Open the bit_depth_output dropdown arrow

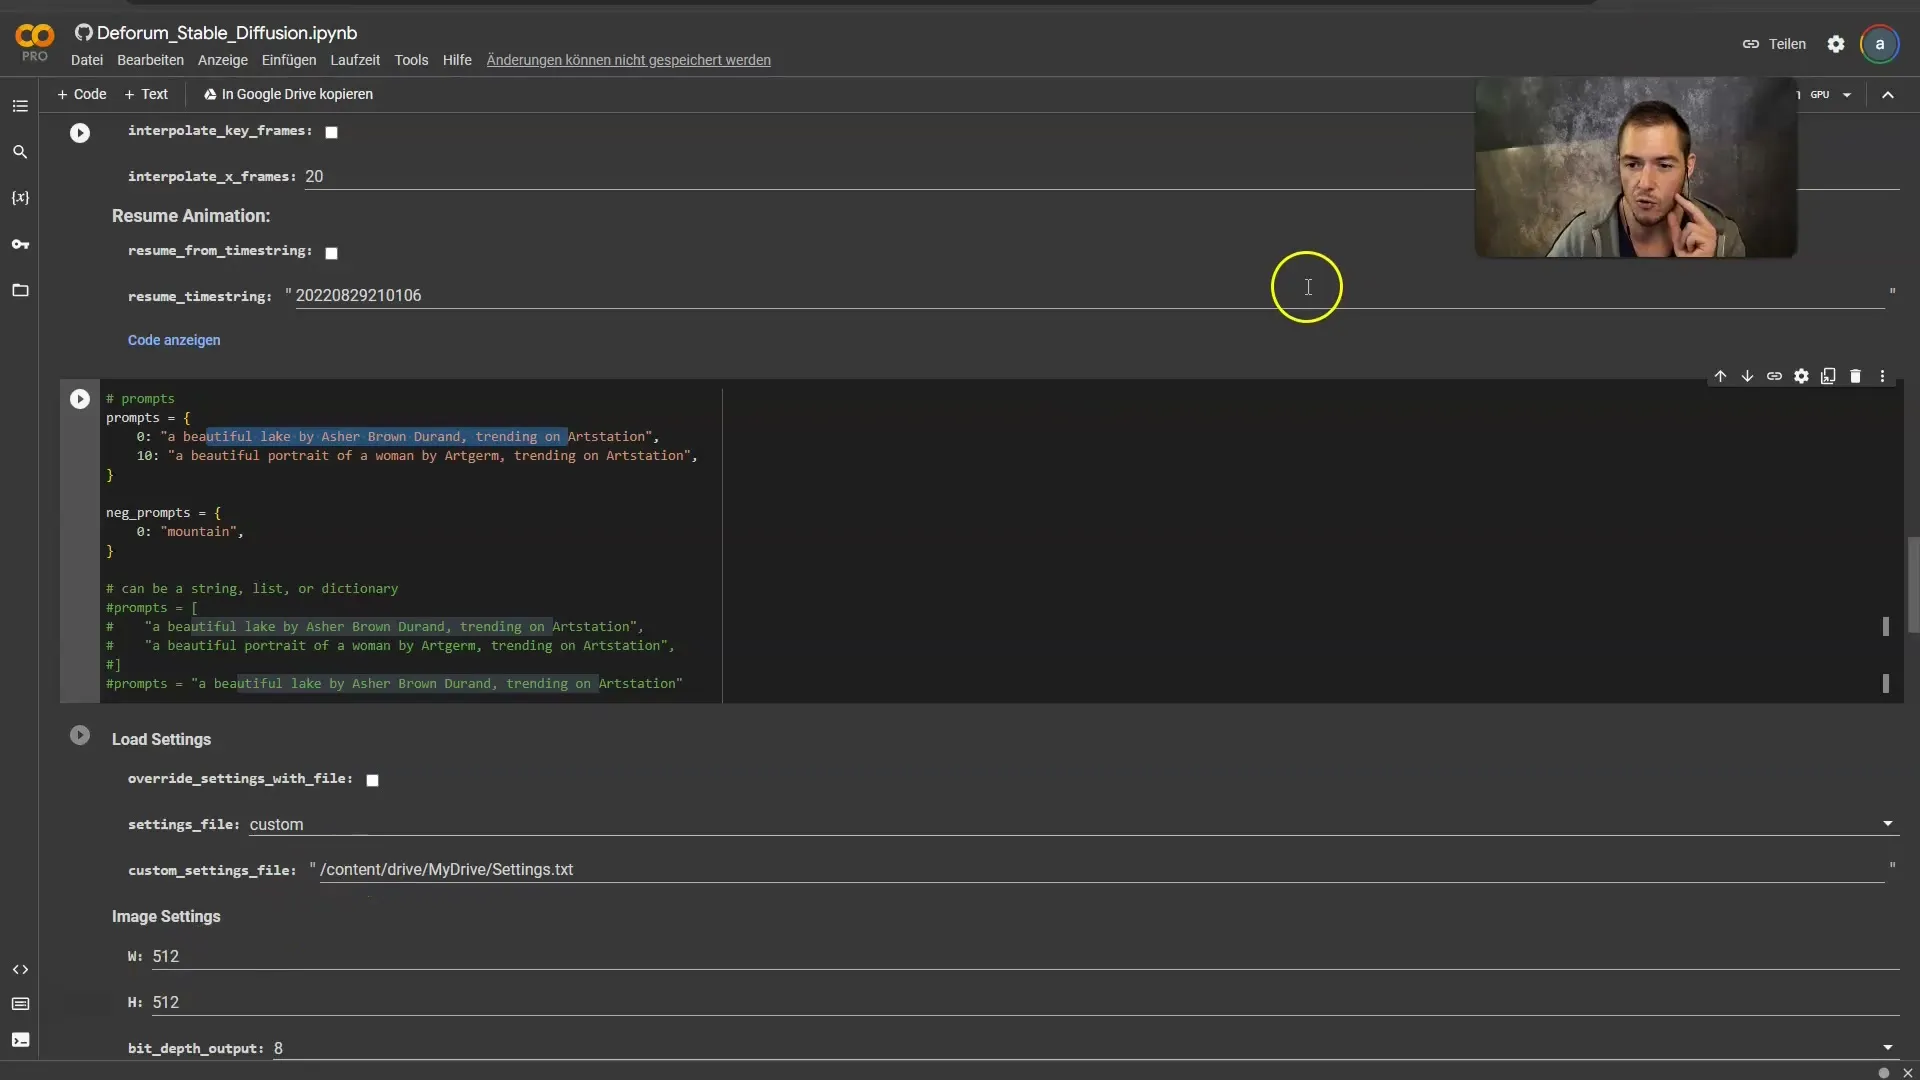pyautogui.click(x=1888, y=1048)
